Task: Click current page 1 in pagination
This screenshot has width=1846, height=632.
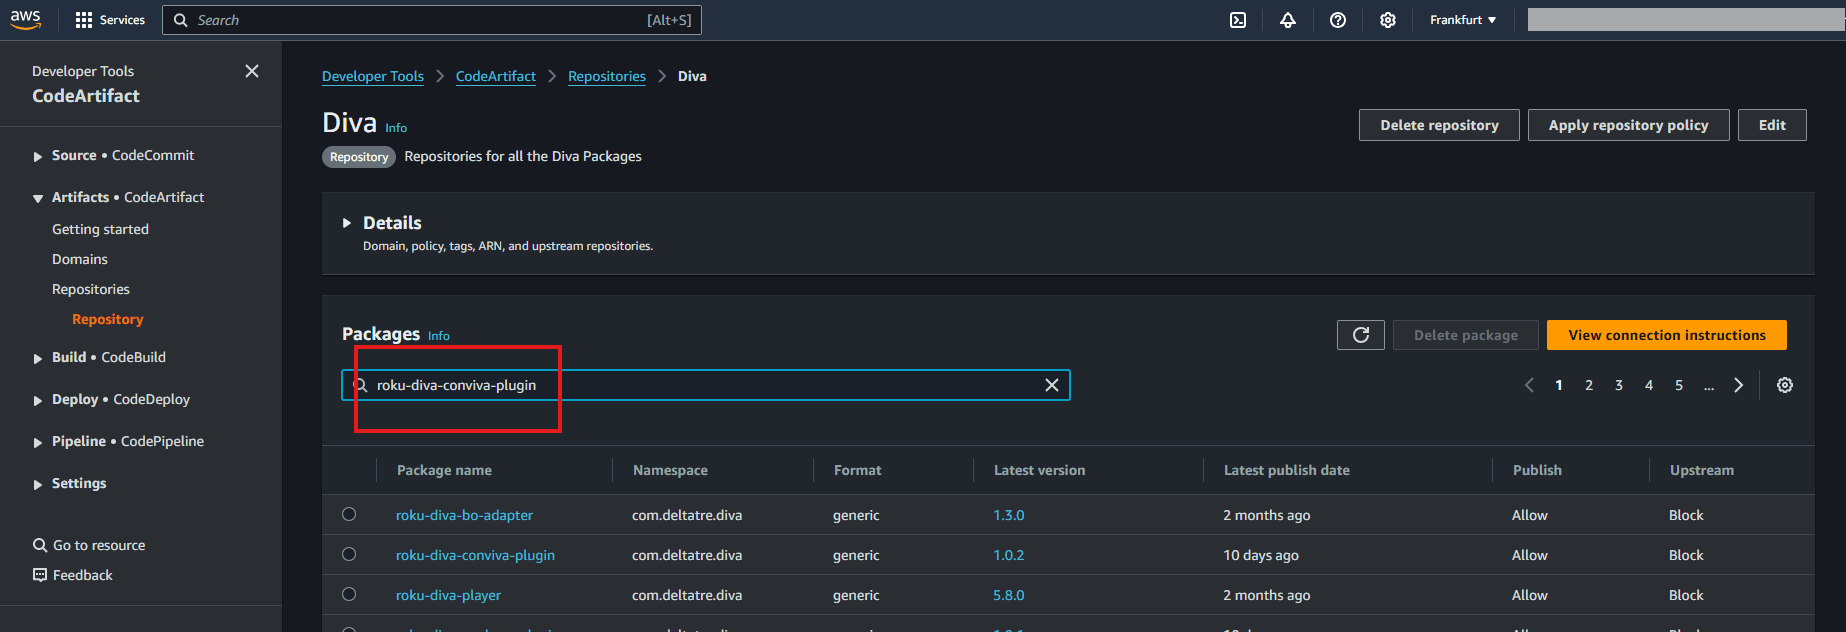Action: click(1559, 385)
